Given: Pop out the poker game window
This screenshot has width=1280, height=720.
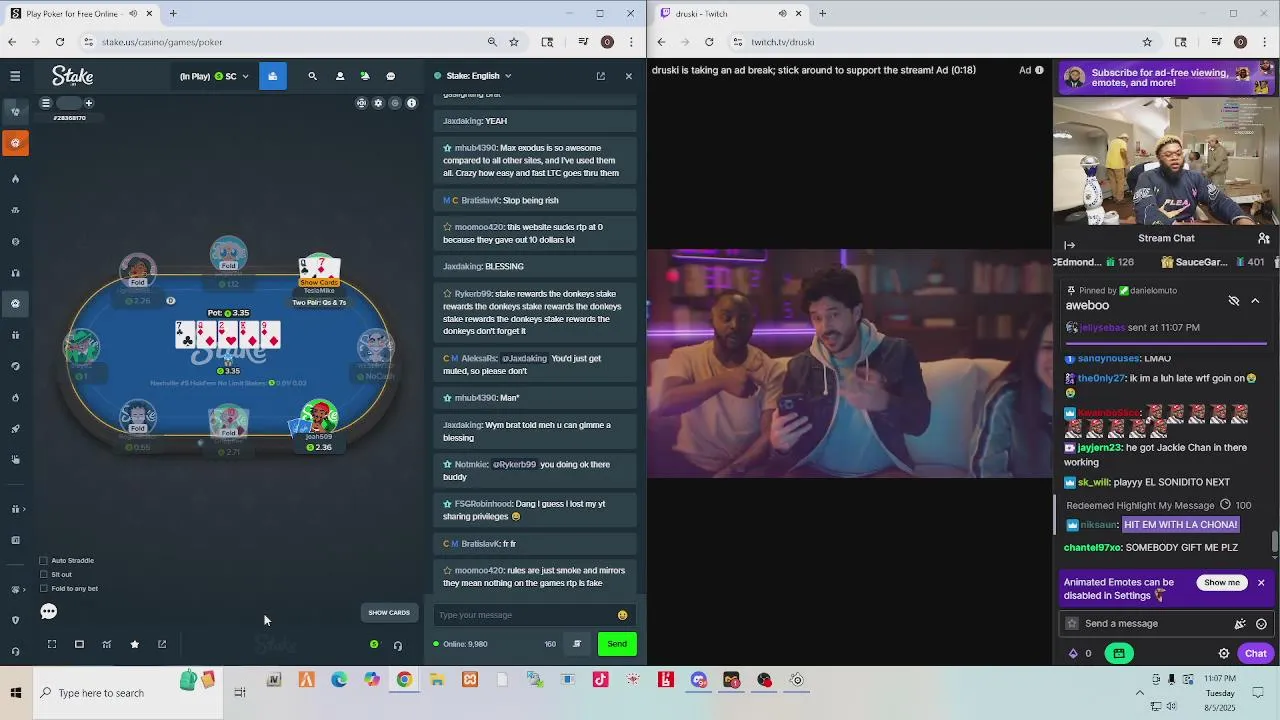Looking at the screenshot, I should click(162, 644).
